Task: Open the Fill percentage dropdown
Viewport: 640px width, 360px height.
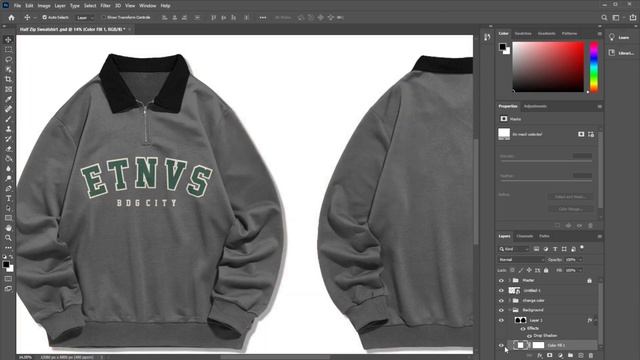Action: 580,270
